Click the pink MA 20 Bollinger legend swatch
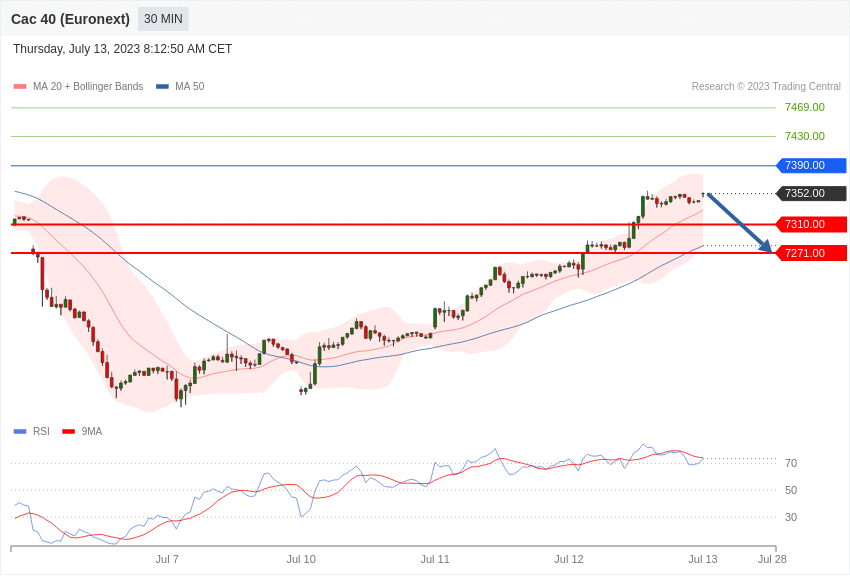850x576 pixels. tap(20, 87)
